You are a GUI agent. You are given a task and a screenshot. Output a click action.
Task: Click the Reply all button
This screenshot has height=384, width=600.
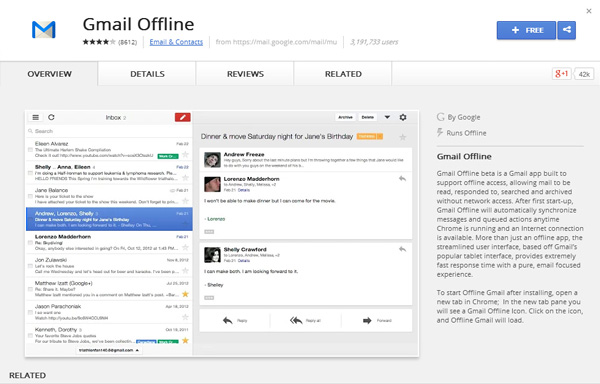[x=305, y=321]
